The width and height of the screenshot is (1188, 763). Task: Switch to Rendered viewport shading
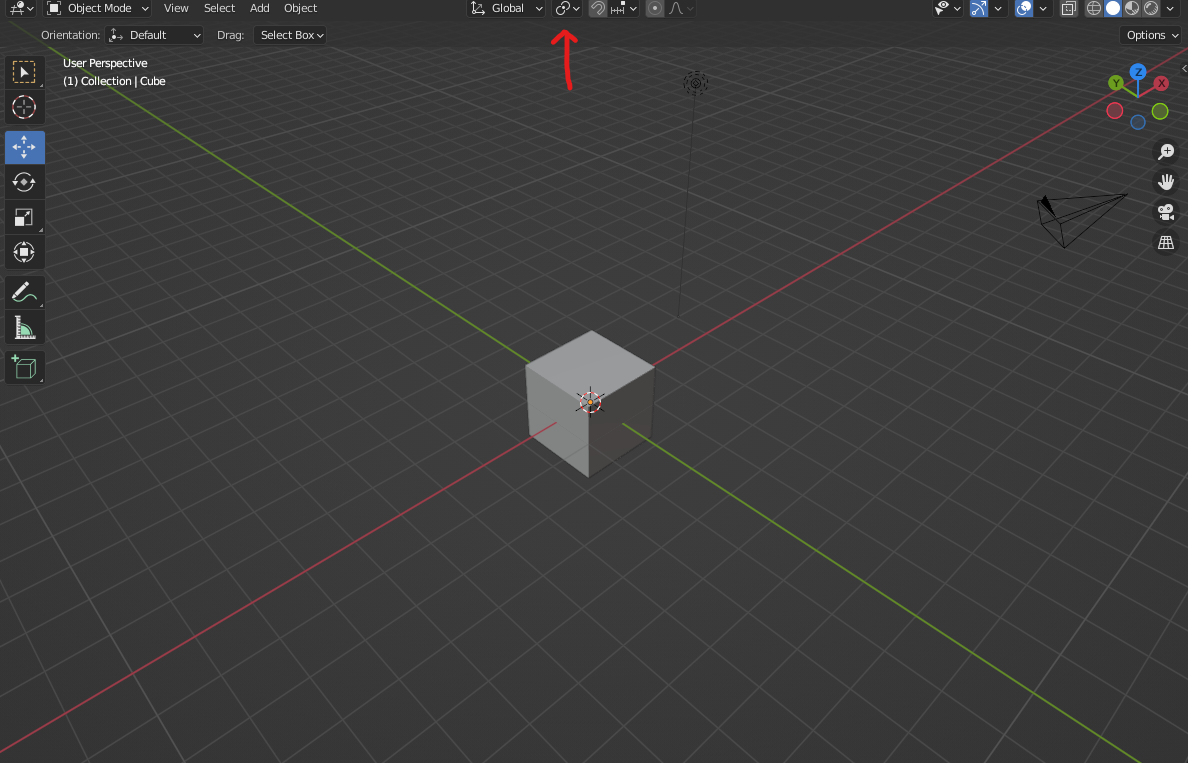[1151, 8]
